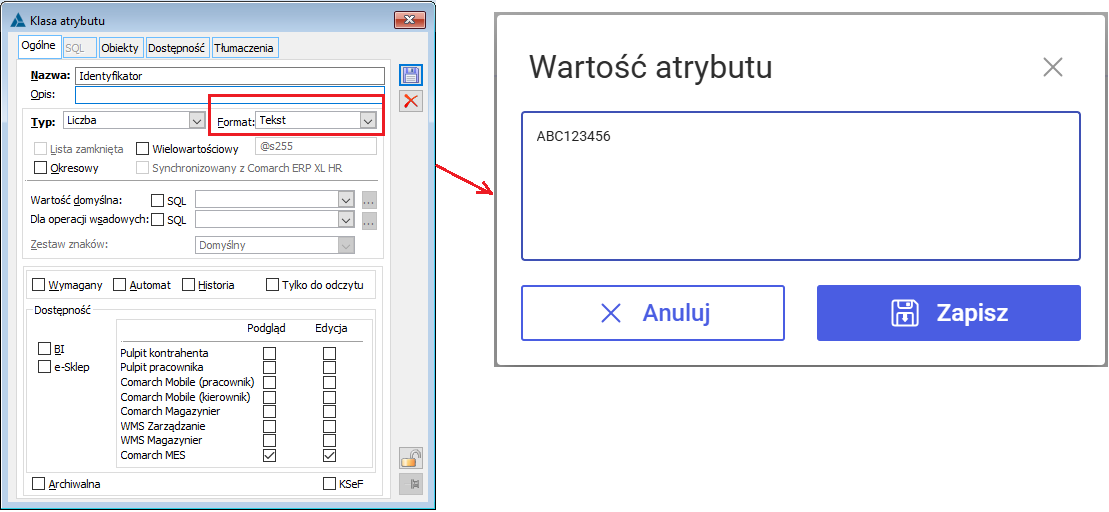Enable the KSeF checkbox
Screen dimensions: 1109x512
(329, 484)
